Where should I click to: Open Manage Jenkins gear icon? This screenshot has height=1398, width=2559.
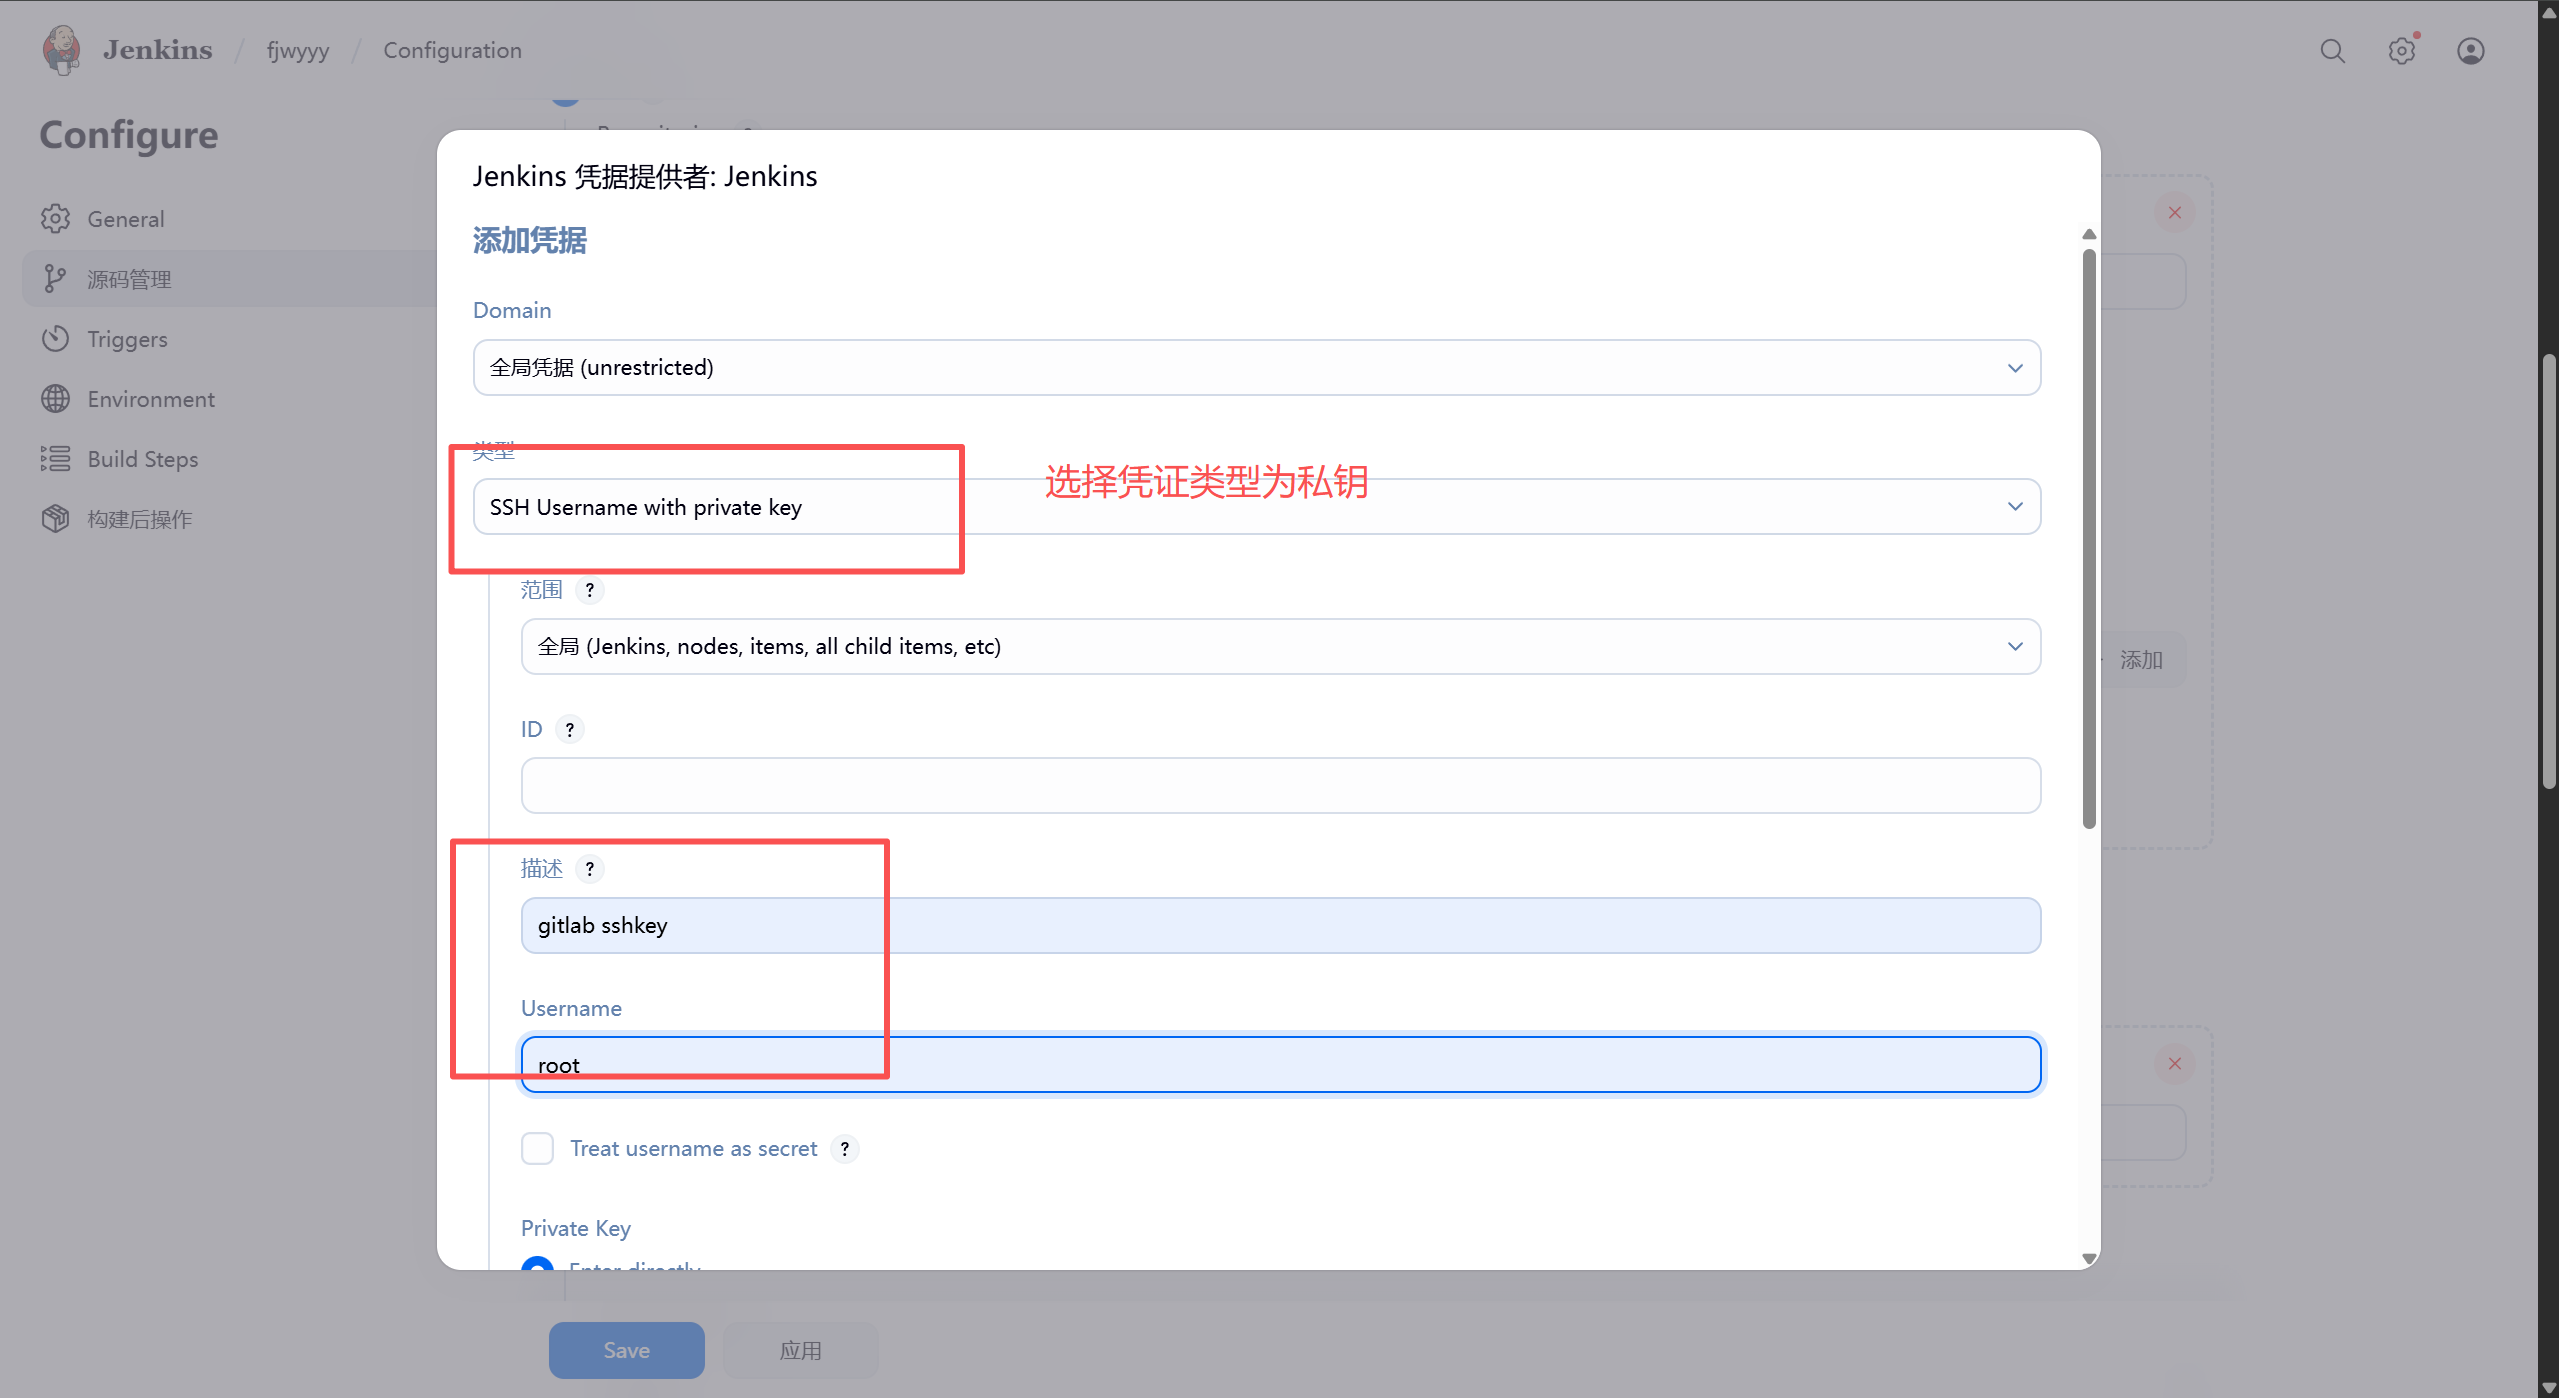(2401, 51)
